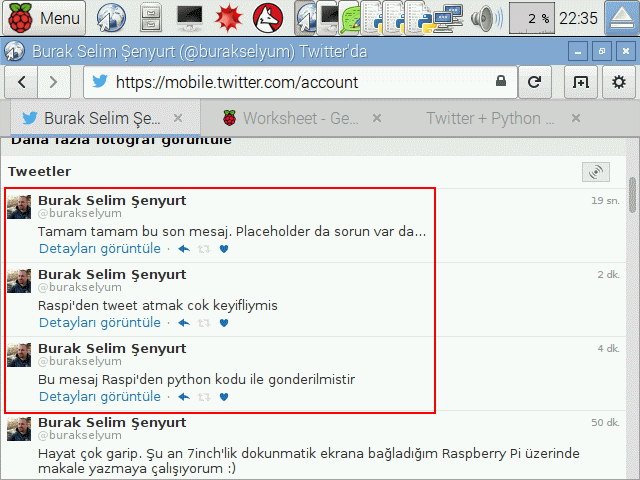Reply to the 'Bu mesaj Raspi'den python' tweet

[183, 397]
